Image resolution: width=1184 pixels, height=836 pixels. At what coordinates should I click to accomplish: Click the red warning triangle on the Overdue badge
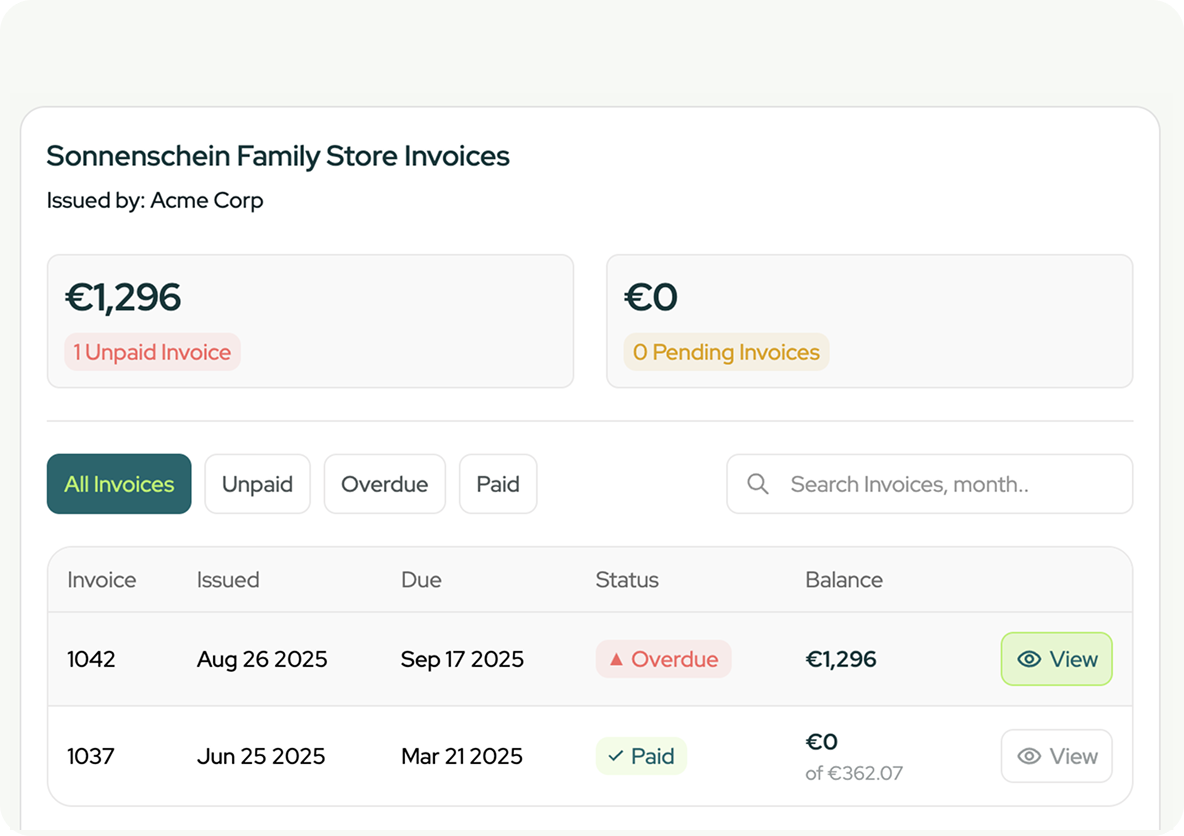click(x=616, y=659)
